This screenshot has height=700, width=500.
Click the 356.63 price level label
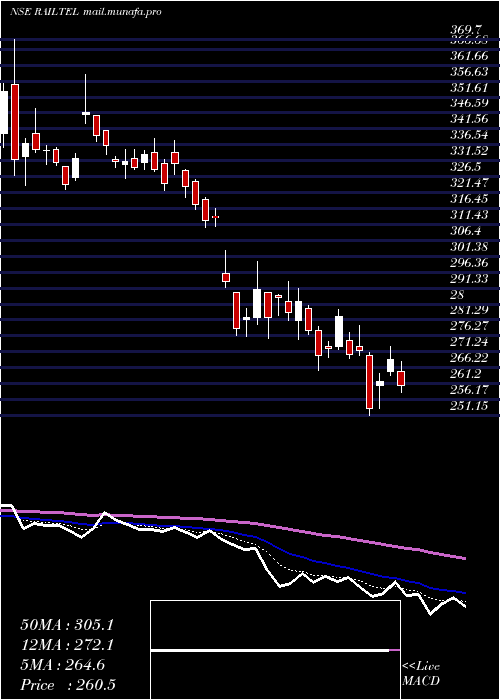coord(470,72)
